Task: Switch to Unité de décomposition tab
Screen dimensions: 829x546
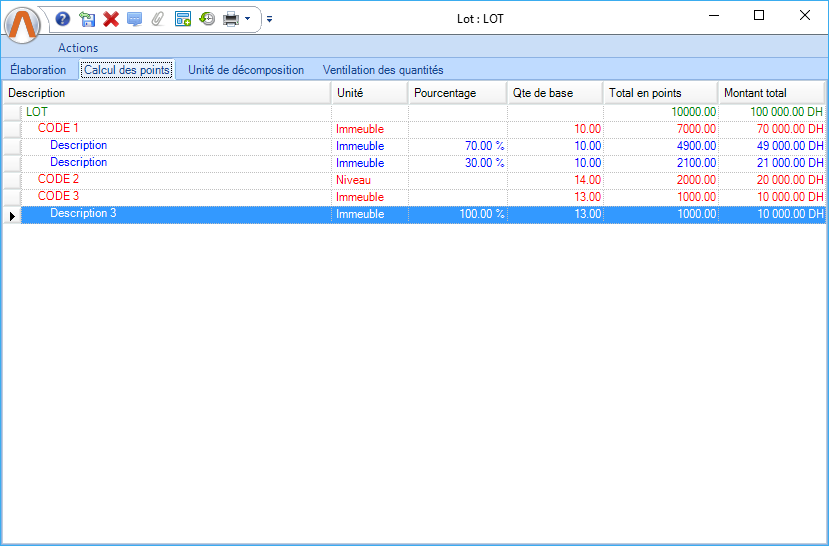Action: (246, 70)
